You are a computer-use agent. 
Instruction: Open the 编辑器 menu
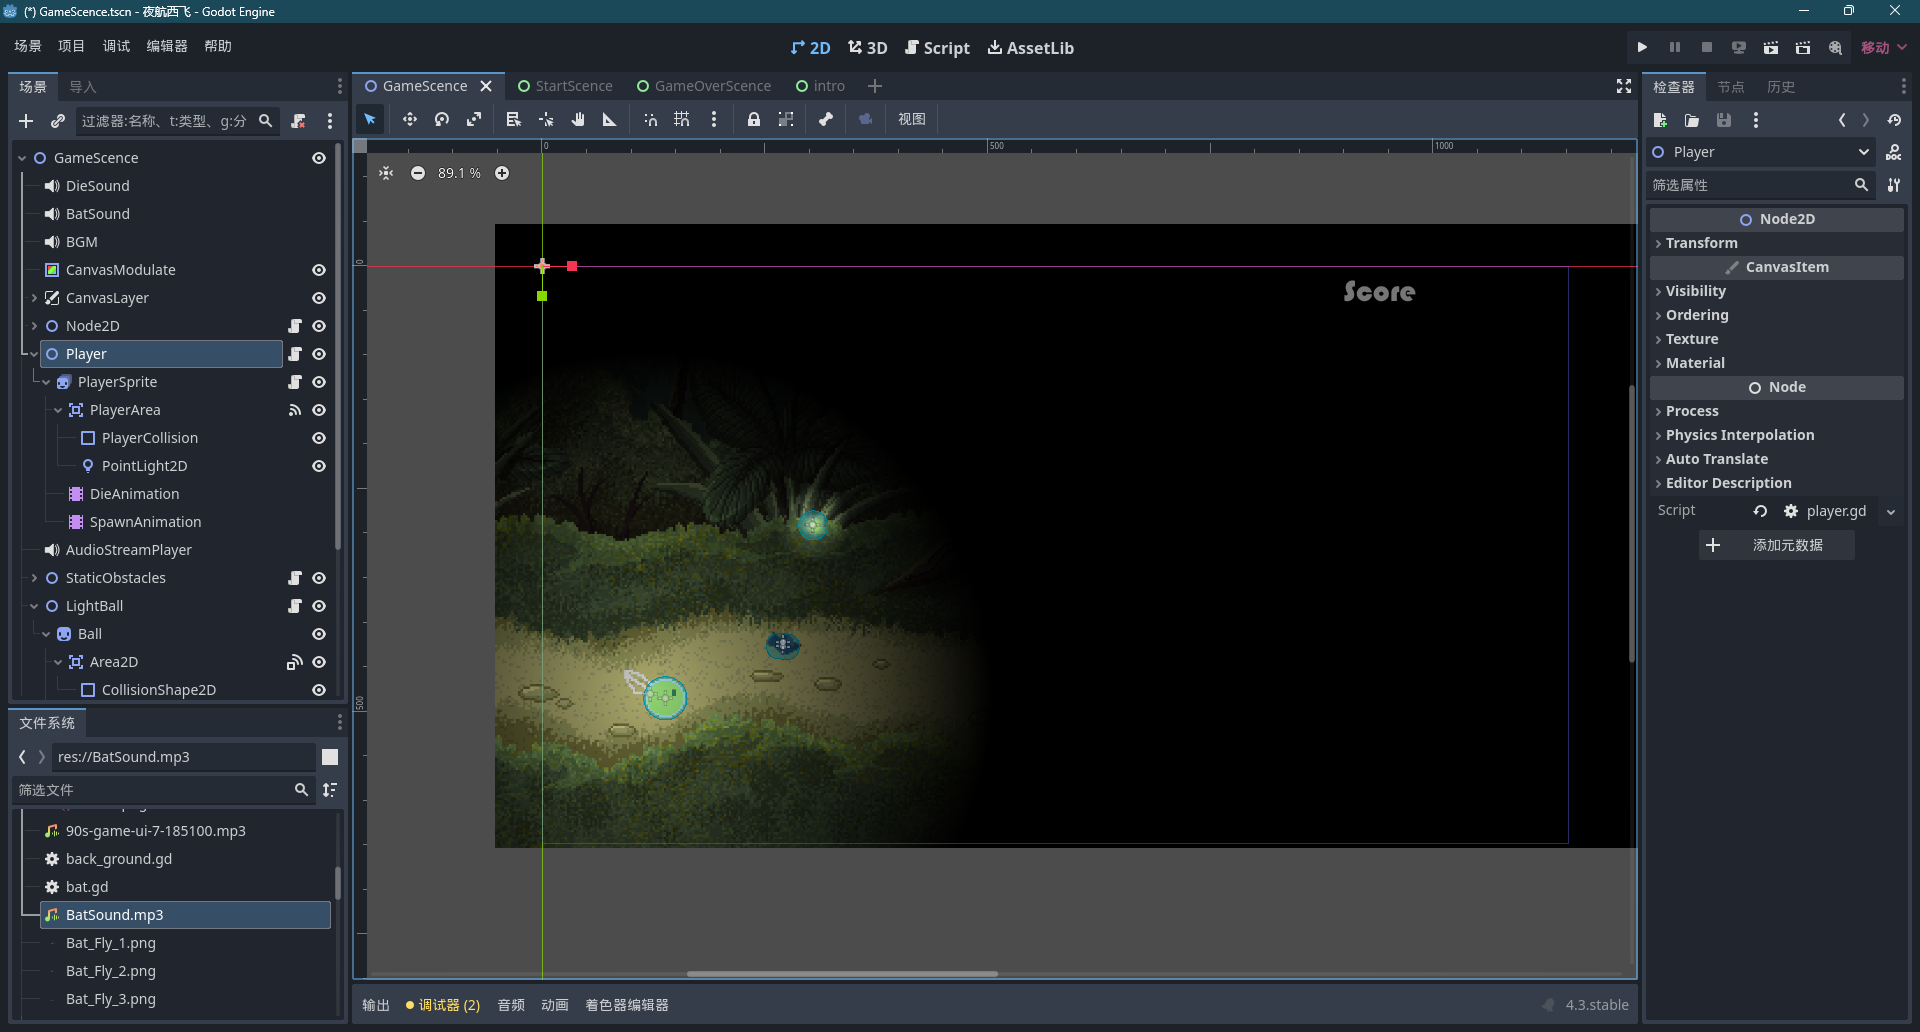[x=167, y=46]
